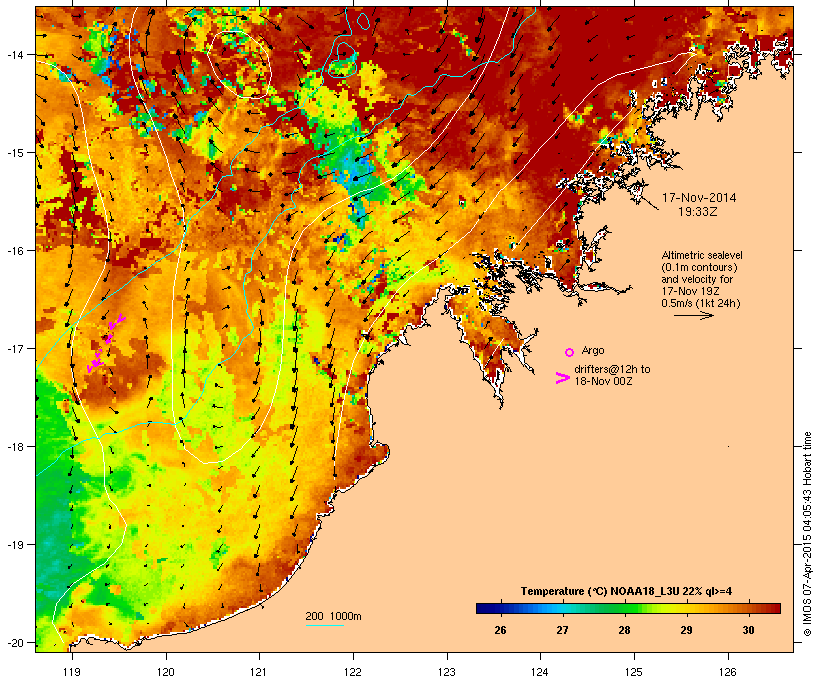Click the -14 latitude axis label
820x680 pixels.
(15, 54)
